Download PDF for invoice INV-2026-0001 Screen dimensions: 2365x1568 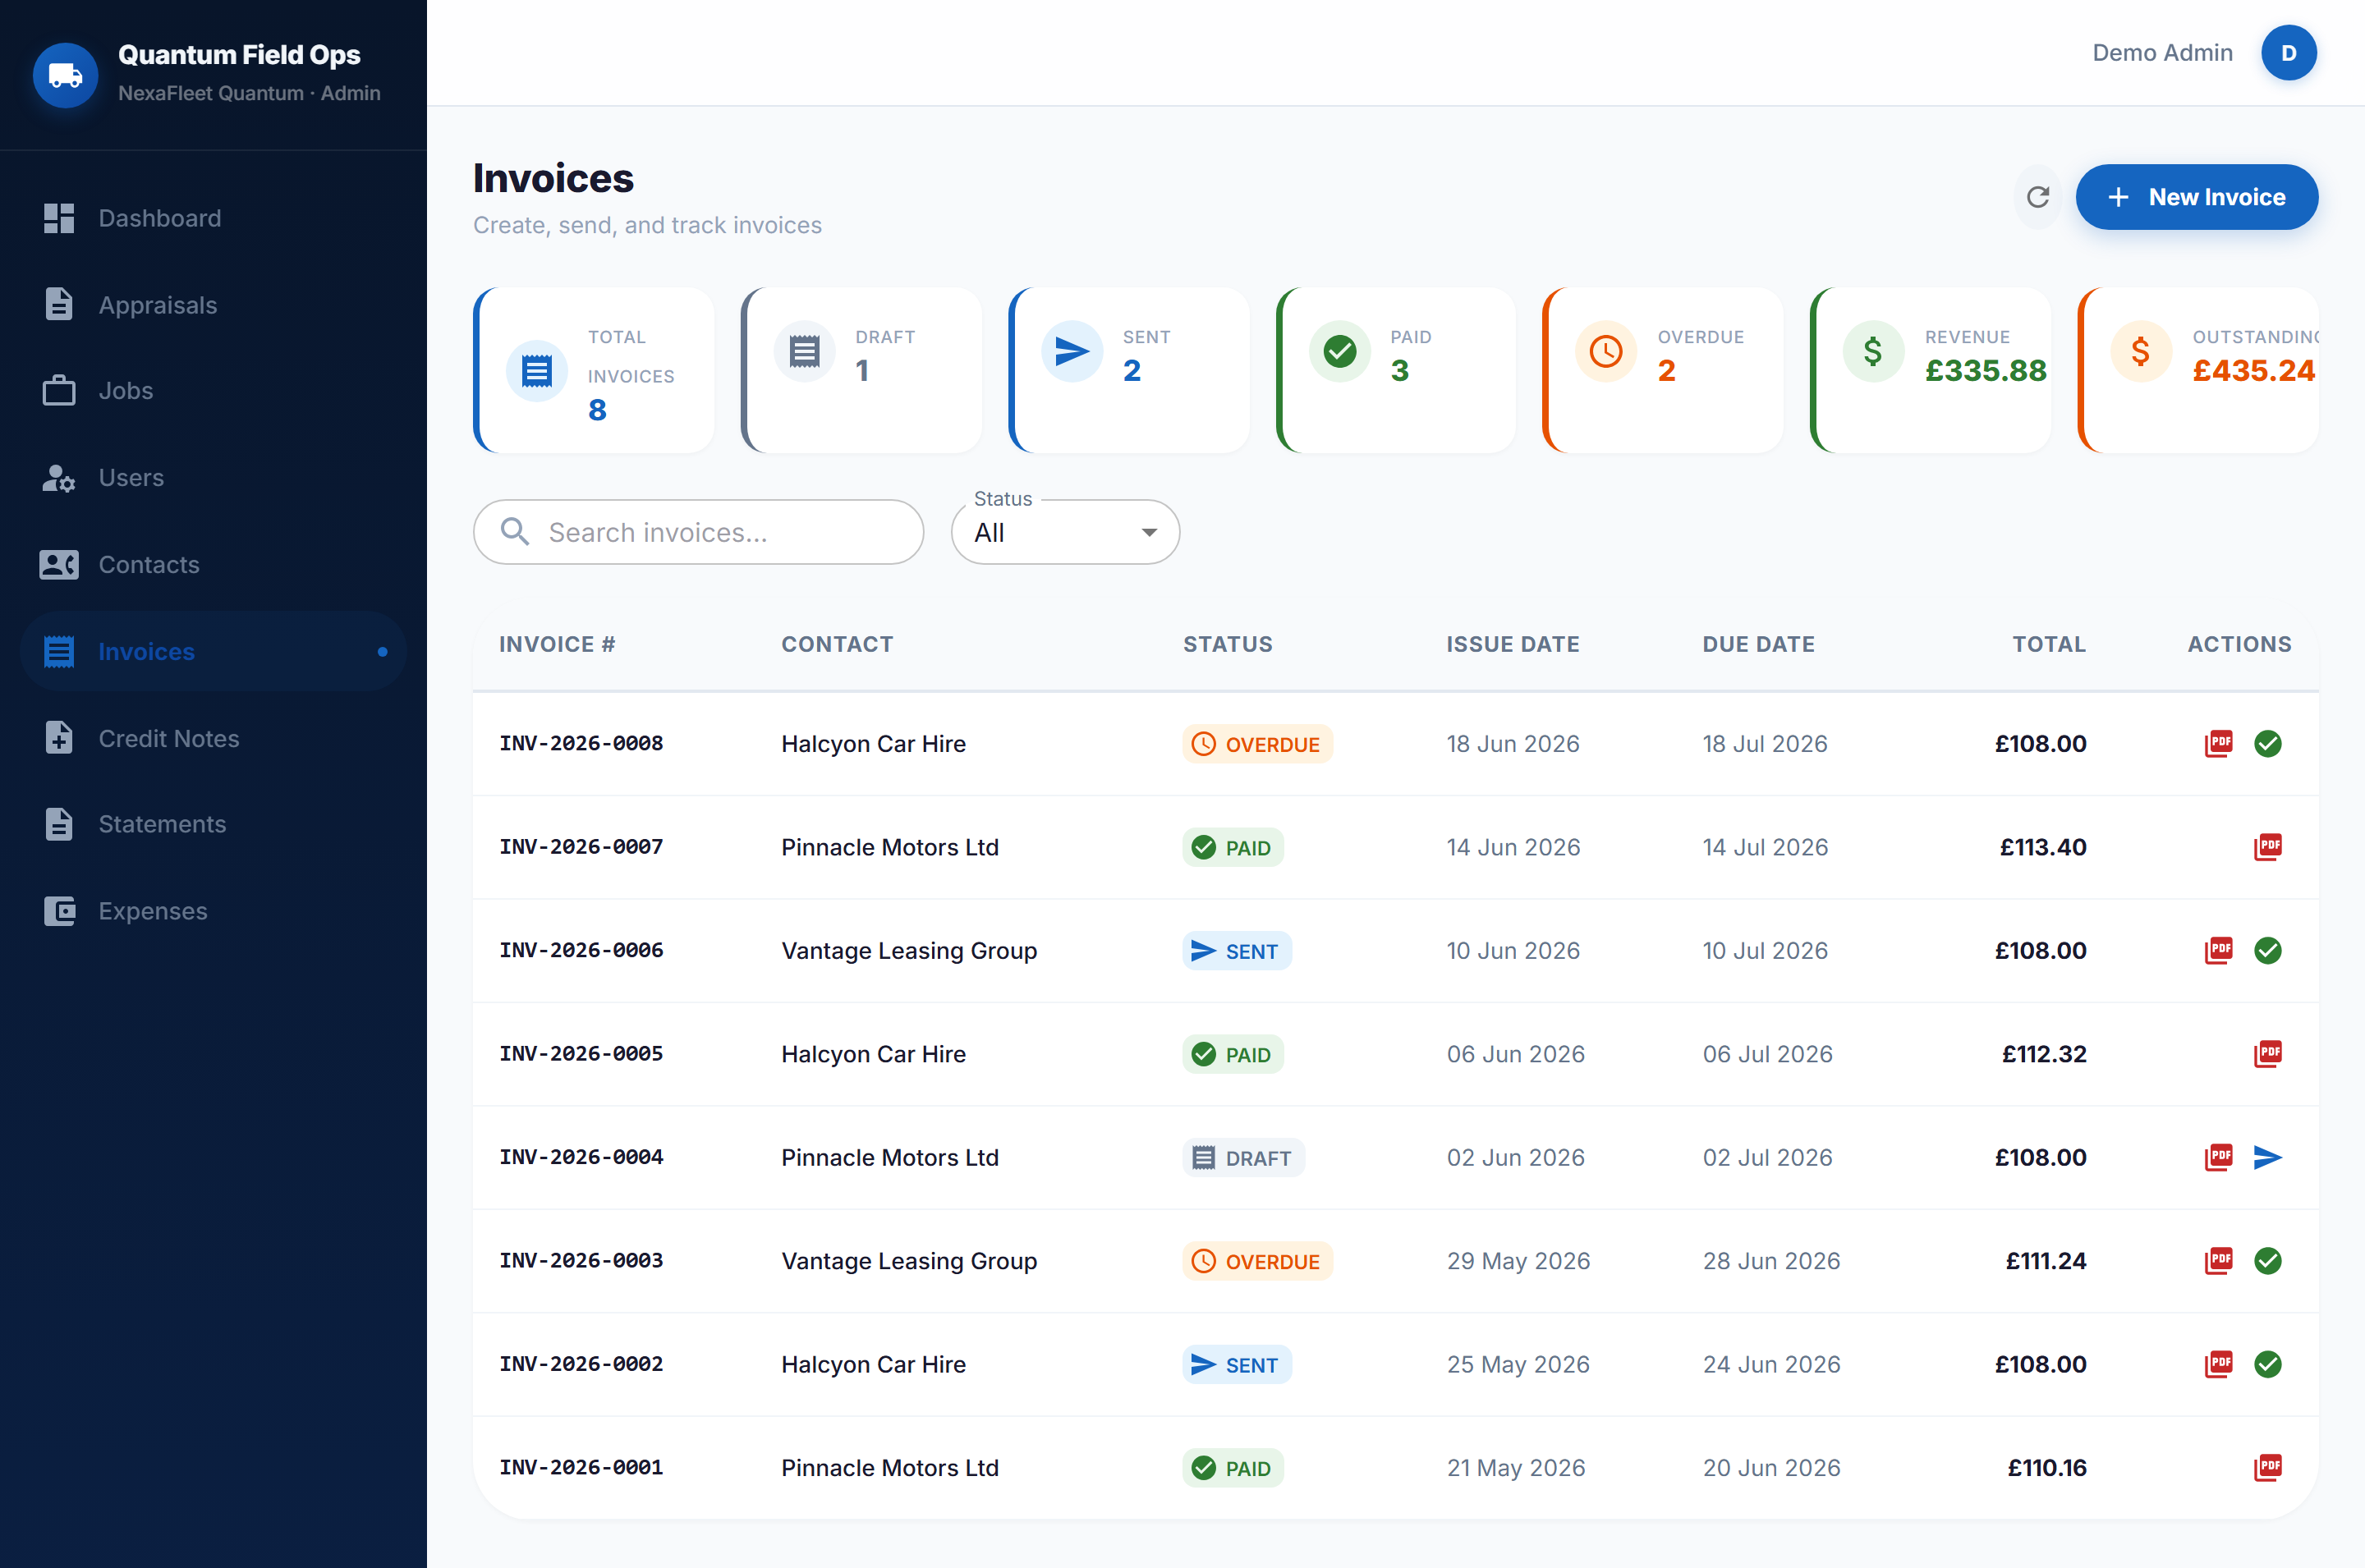coord(2267,1468)
